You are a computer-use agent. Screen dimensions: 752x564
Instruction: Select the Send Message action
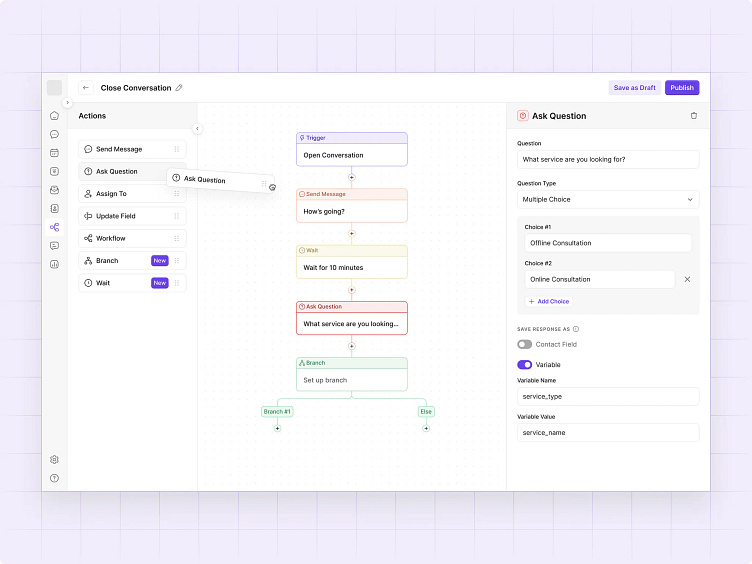pos(132,149)
